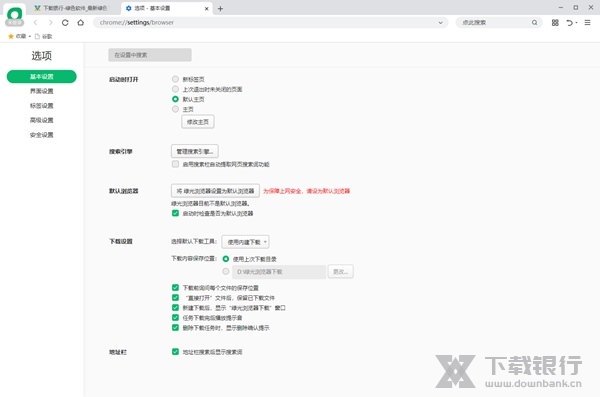This screenshot has height=397, width=600.
Task: Select the 新标签页 startup radio option
Action: [175, 79]
